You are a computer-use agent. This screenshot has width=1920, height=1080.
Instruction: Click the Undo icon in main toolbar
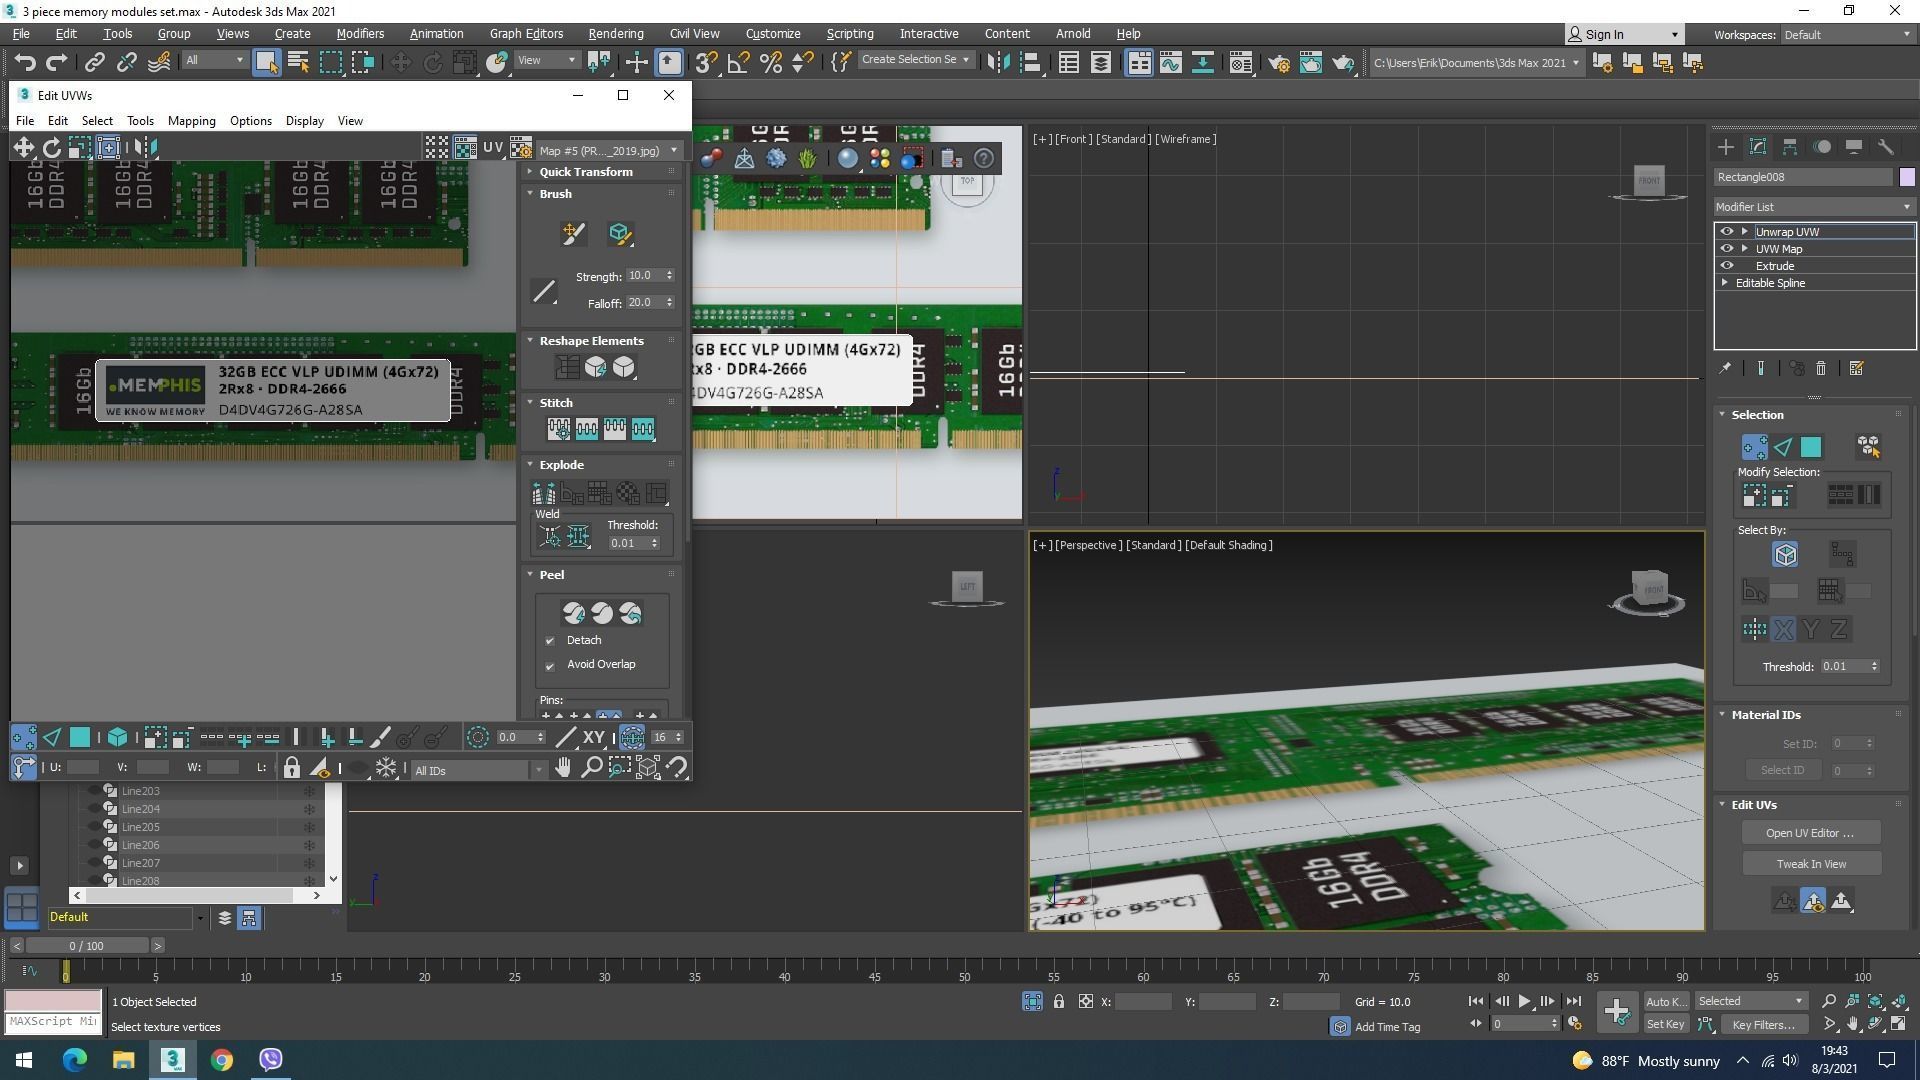point(25,62)
